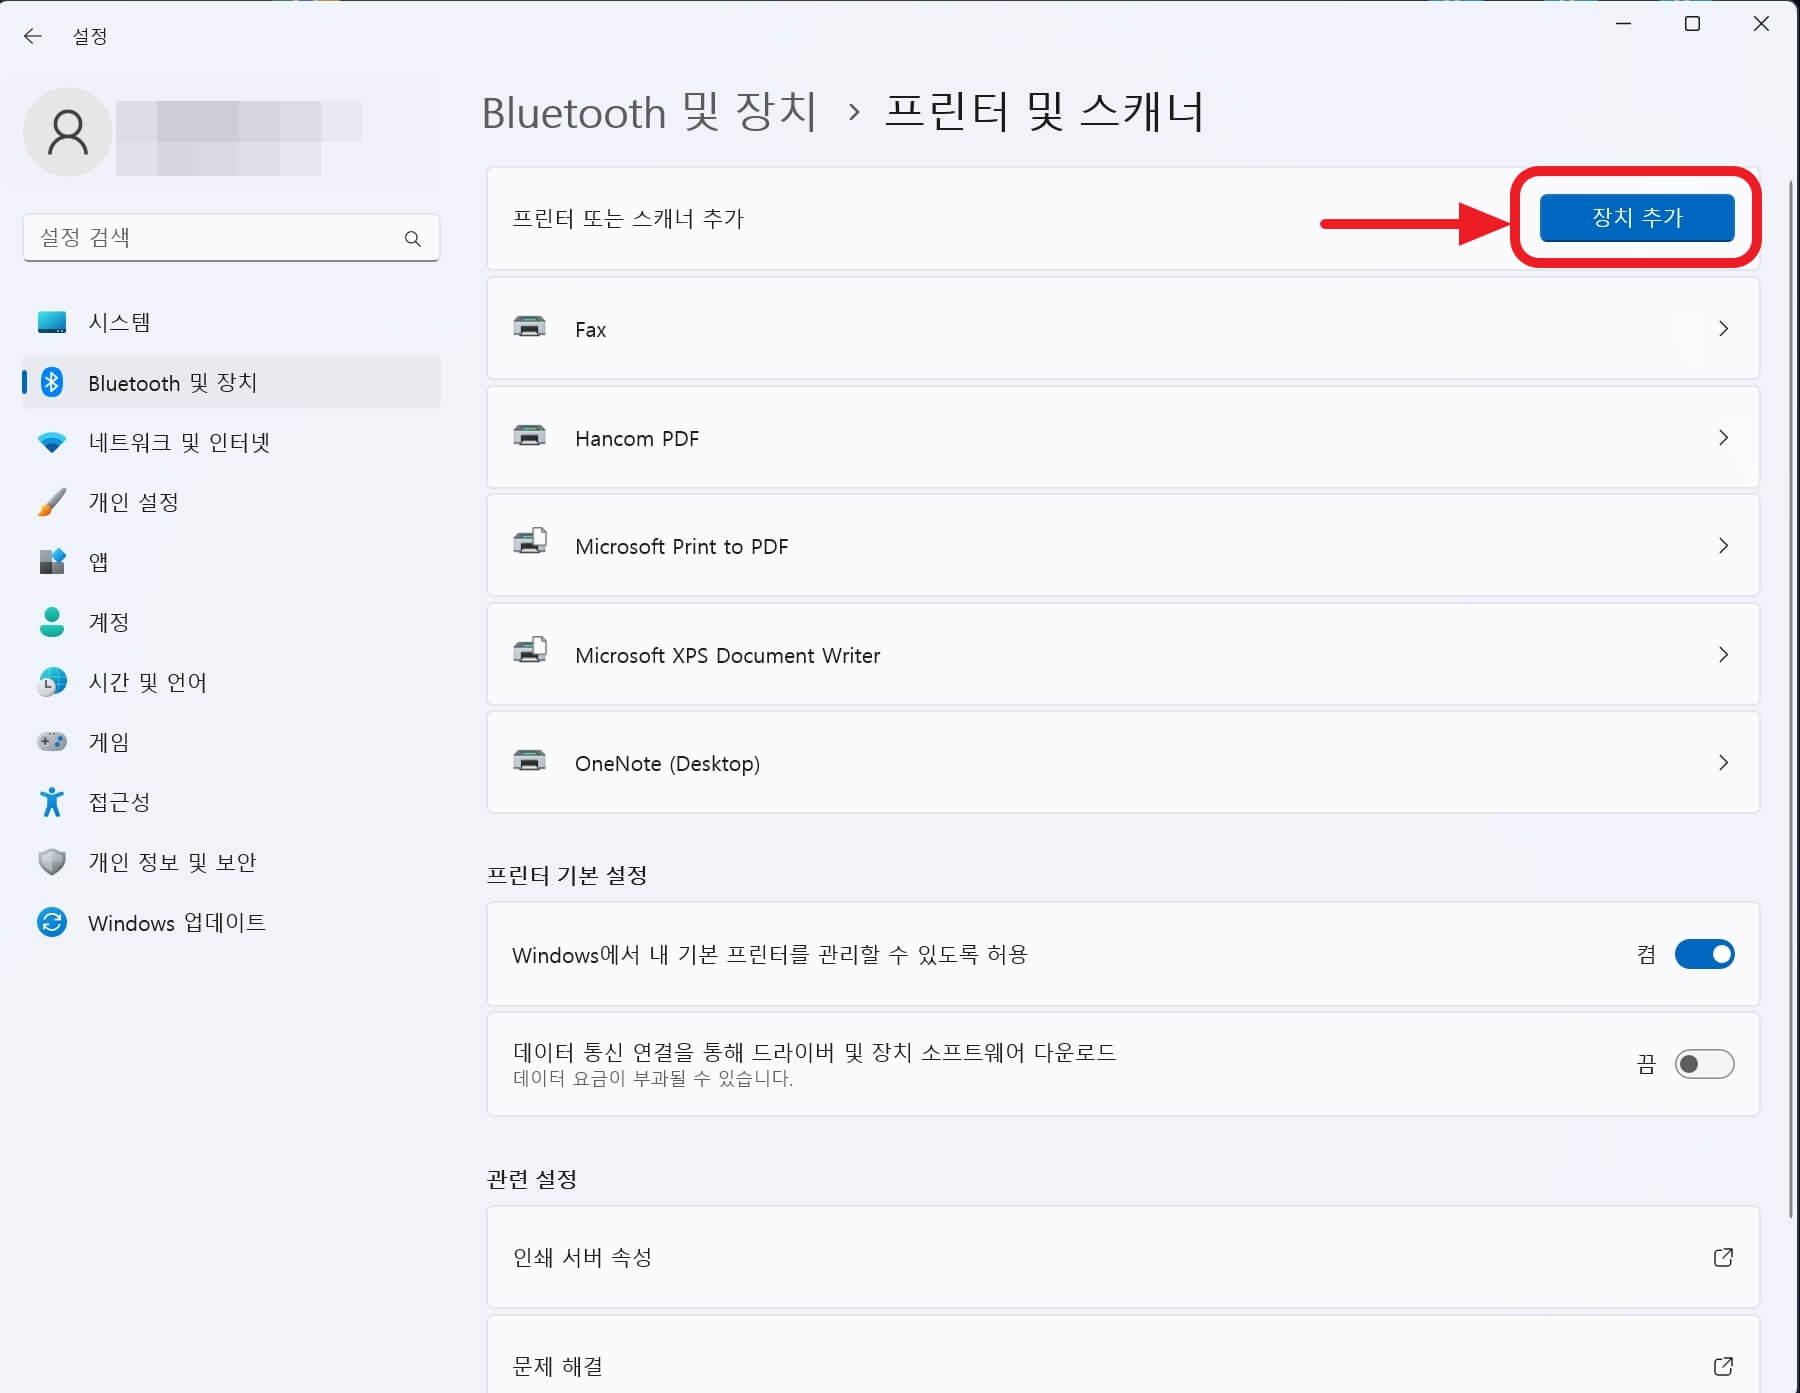Click the Microsoft Print to PDF printer icon

pos(529,542)
